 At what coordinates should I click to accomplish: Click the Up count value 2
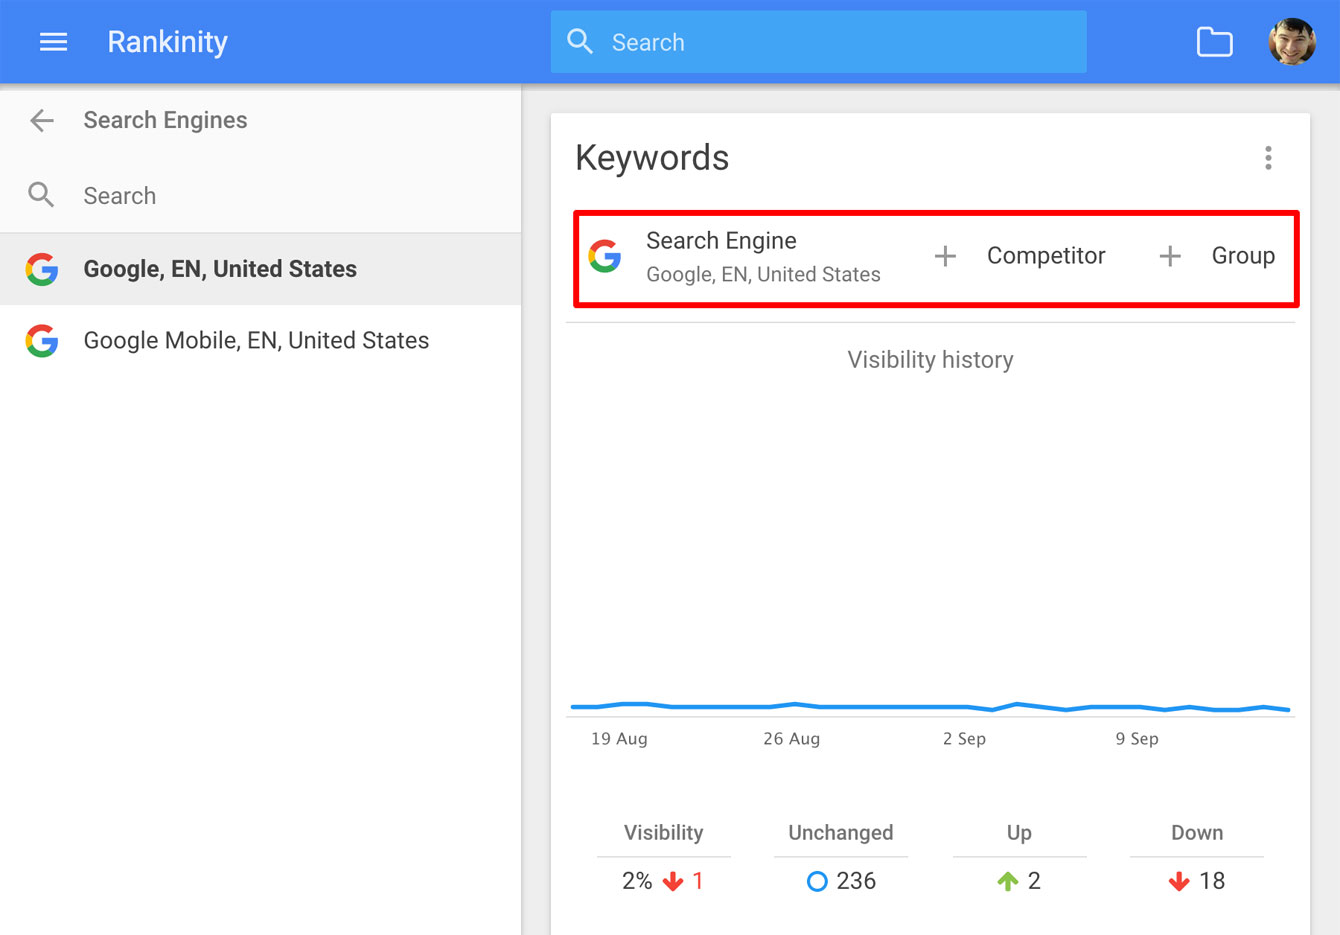coord(1034,881)
